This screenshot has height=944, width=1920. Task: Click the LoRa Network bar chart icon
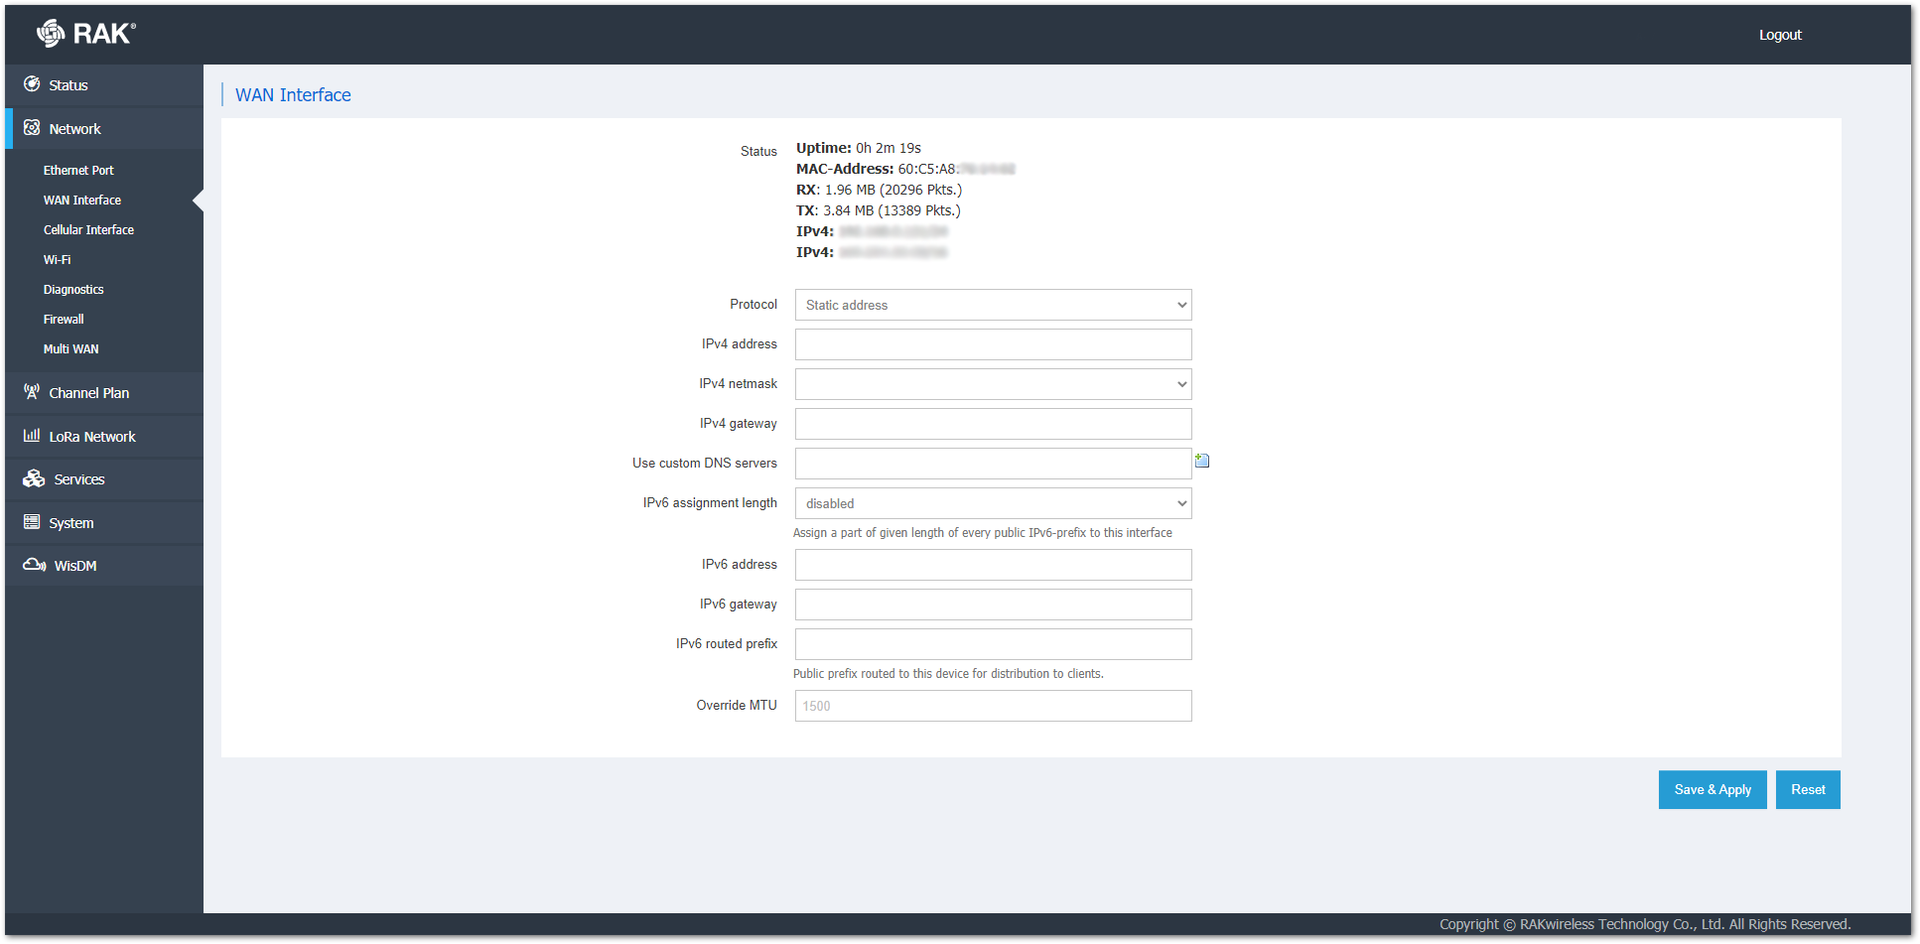coord(32,435)
